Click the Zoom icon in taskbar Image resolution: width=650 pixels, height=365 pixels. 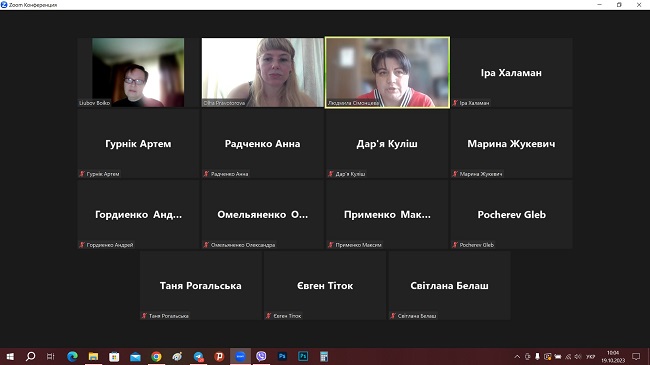pos(240,356)
